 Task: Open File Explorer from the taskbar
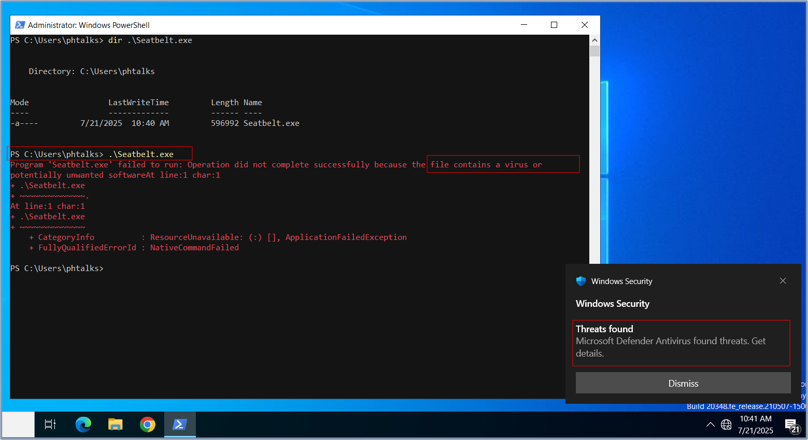point(115,425)
